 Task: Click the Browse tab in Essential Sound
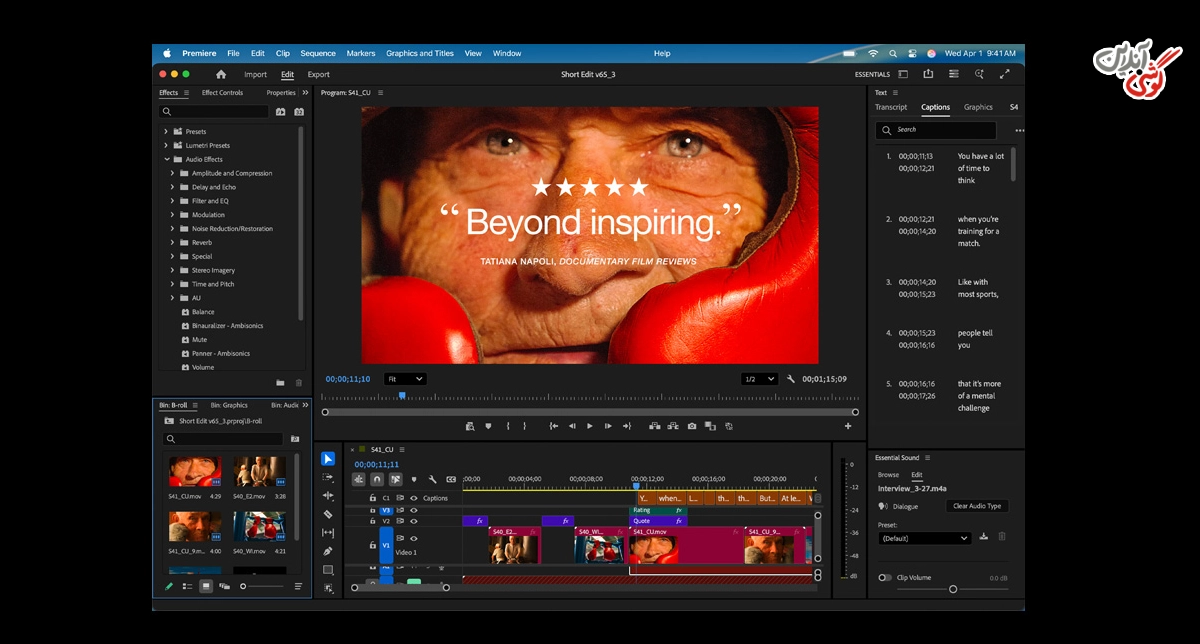point(888,475)
